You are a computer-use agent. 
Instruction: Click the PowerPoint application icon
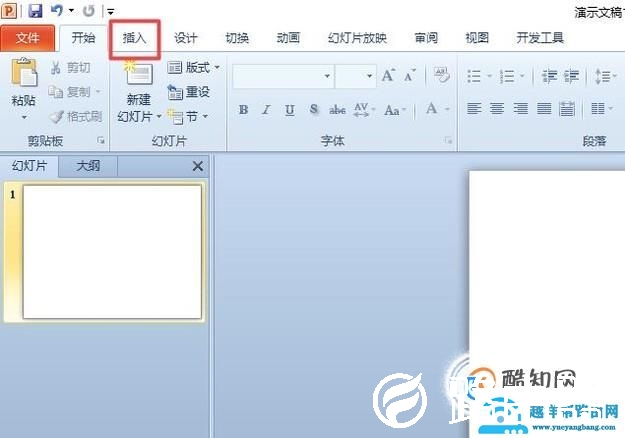[9, 11]
